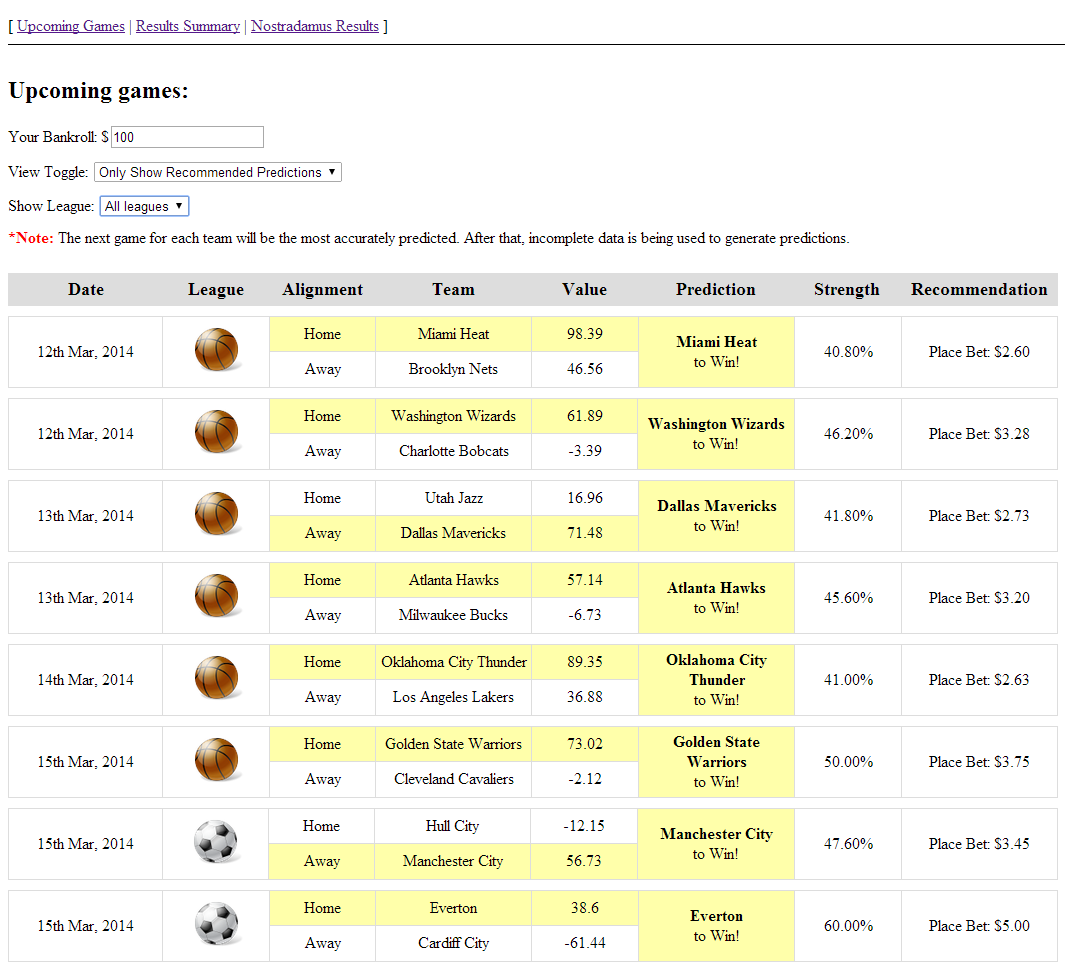The image size is (1065, 969).
Task: Click the Date column header
Action: (86, 290)
